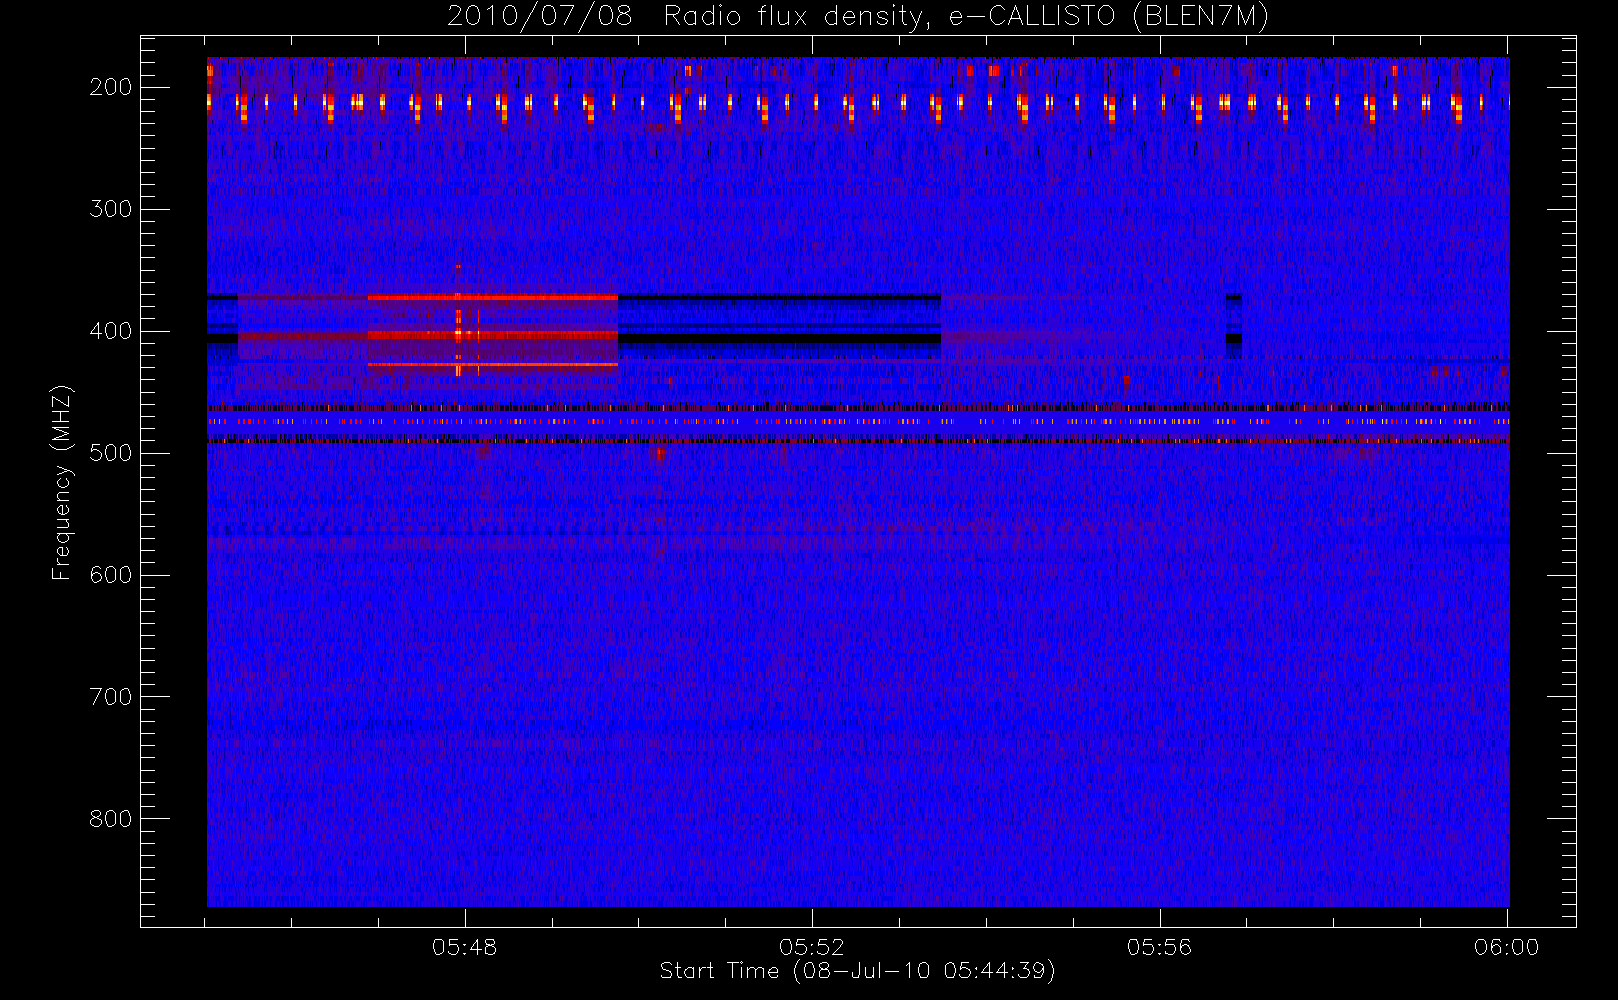Click the 06:00 time tick label

pyautogui.click(x=1507, y=947)
